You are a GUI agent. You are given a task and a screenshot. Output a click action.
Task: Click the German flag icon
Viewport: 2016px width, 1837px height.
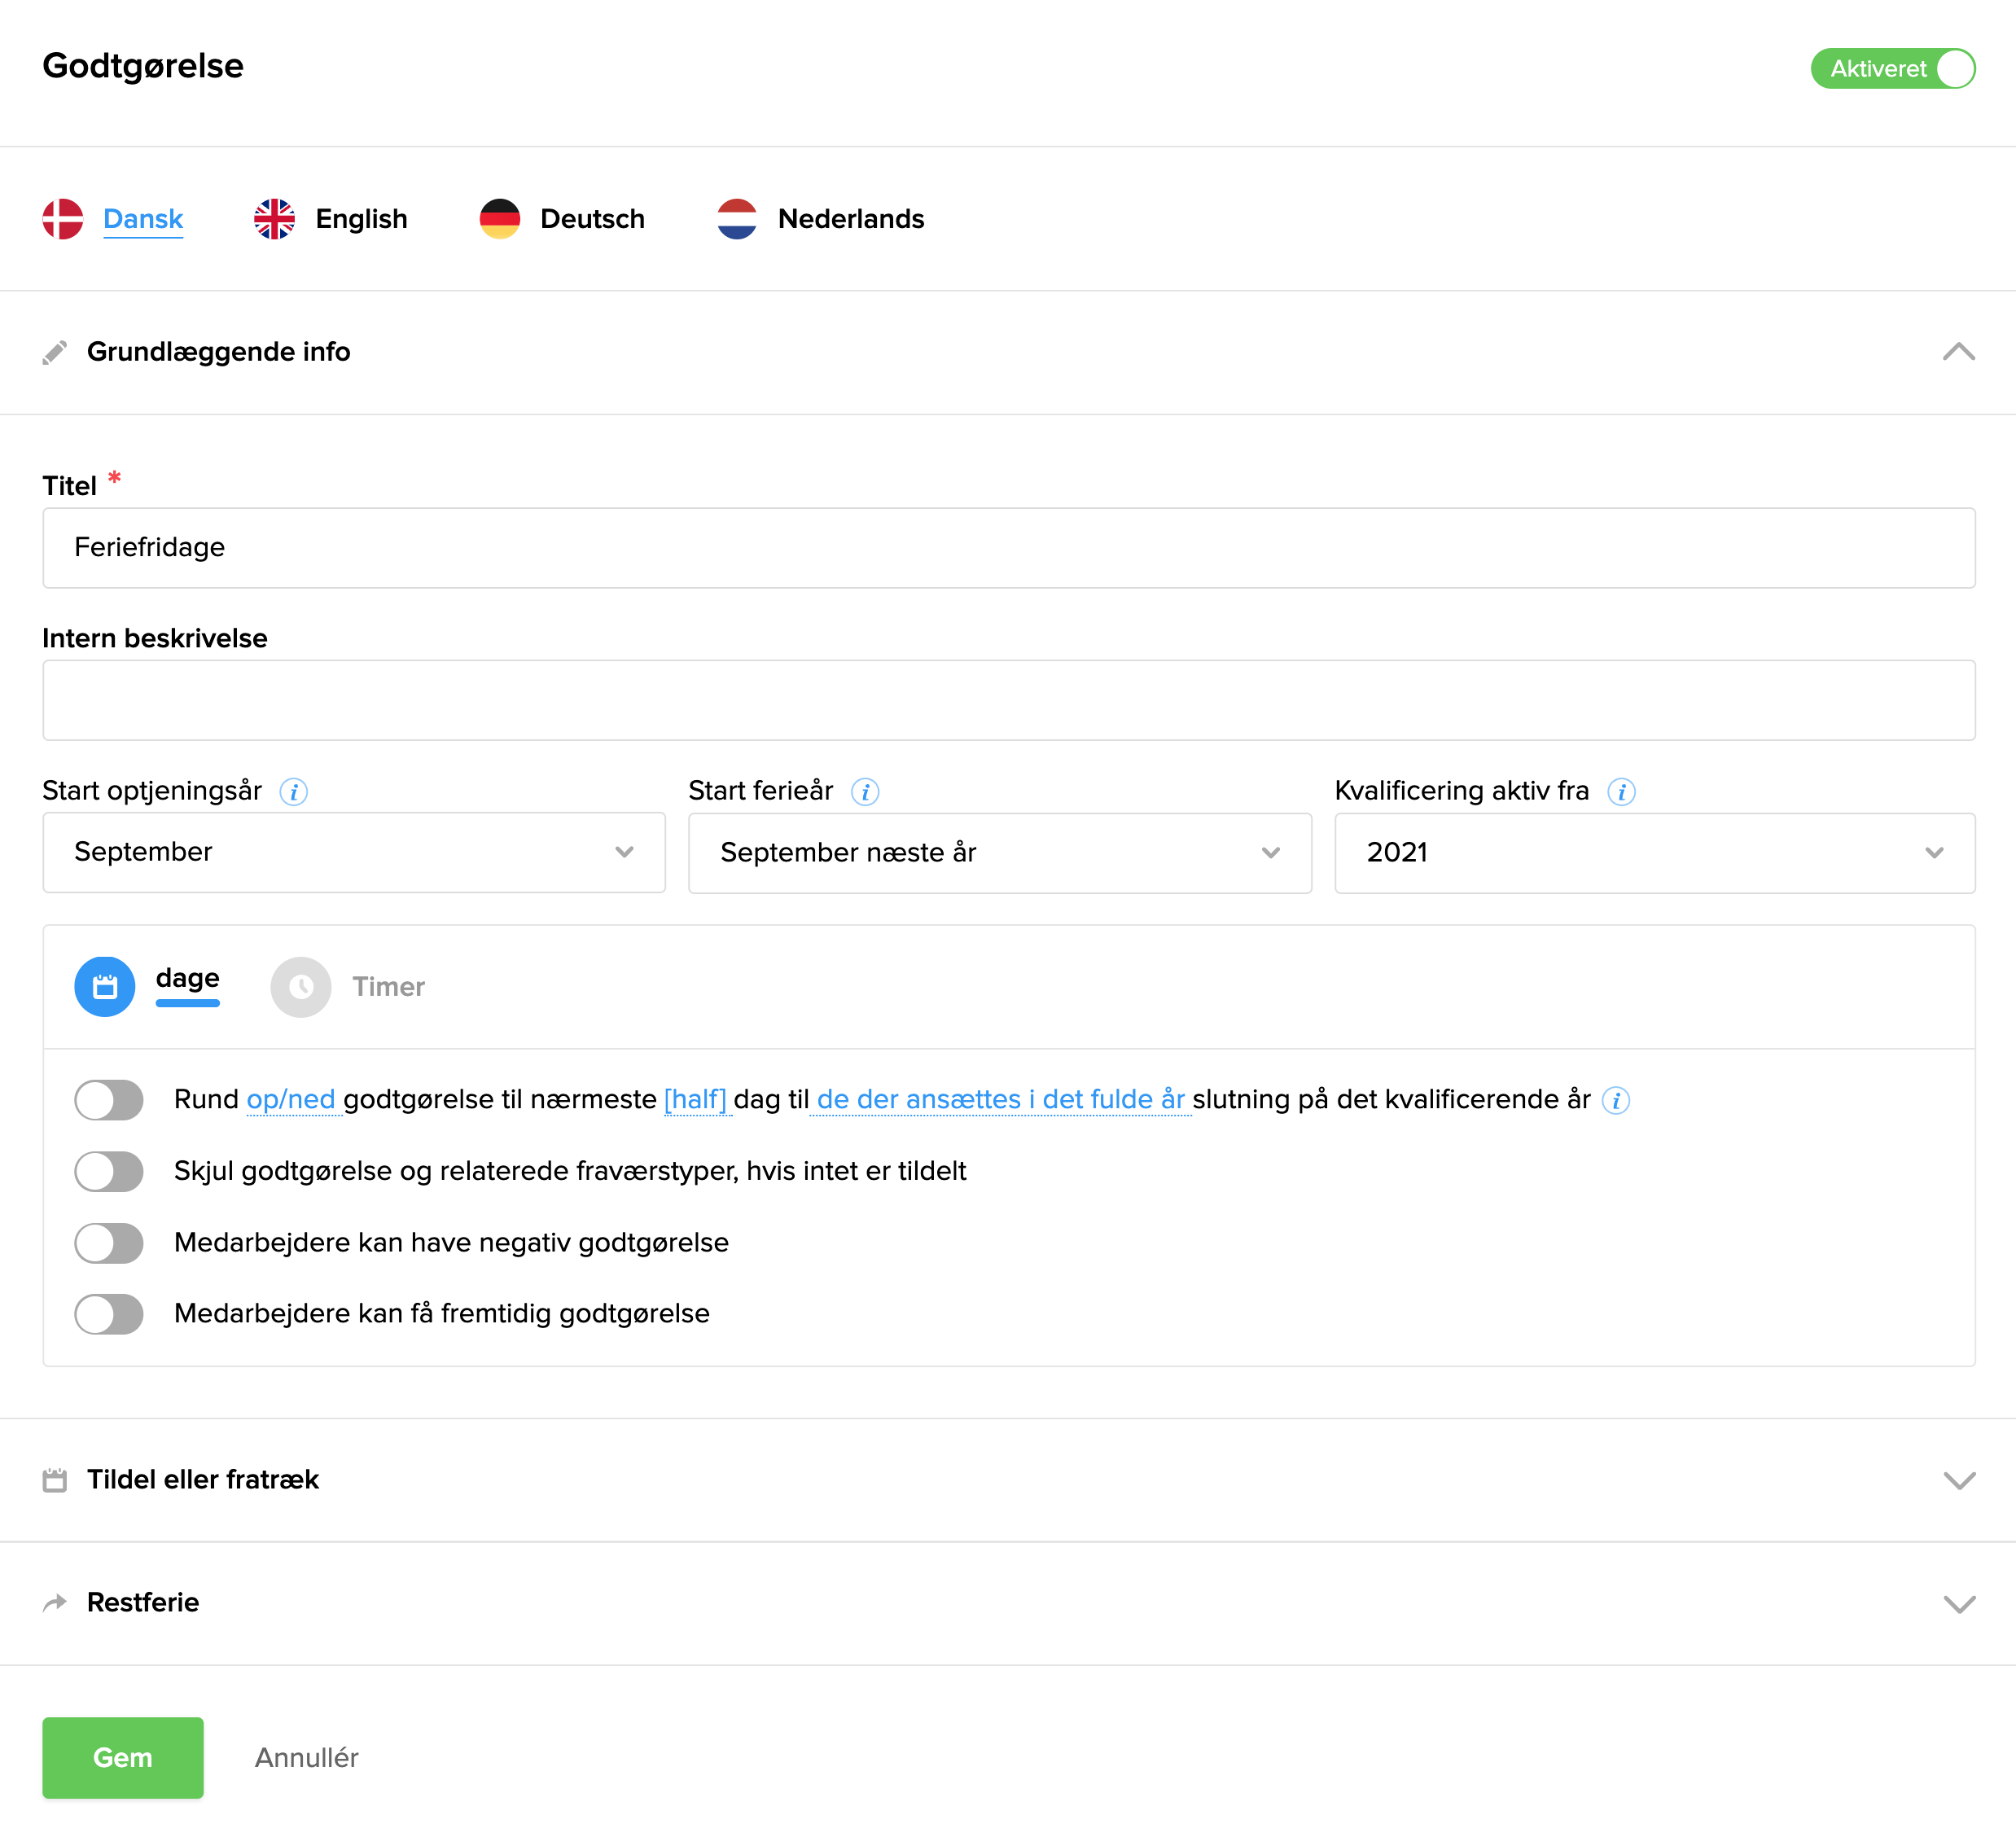coord(499,219)
